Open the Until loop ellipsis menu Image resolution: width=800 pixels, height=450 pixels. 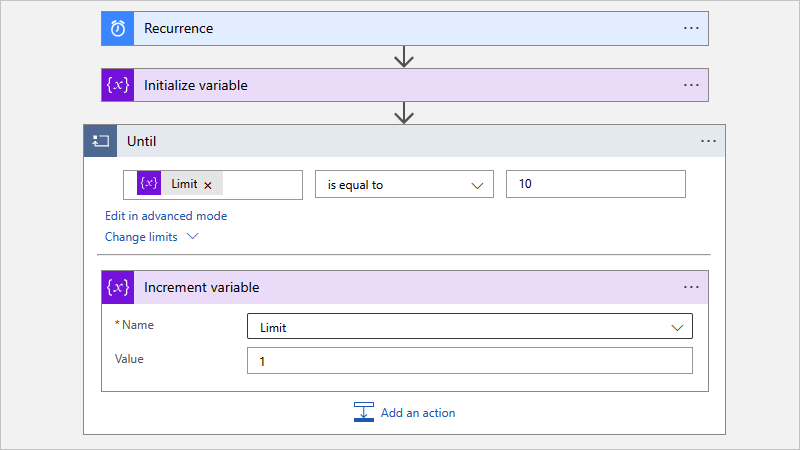coord(708,141)
